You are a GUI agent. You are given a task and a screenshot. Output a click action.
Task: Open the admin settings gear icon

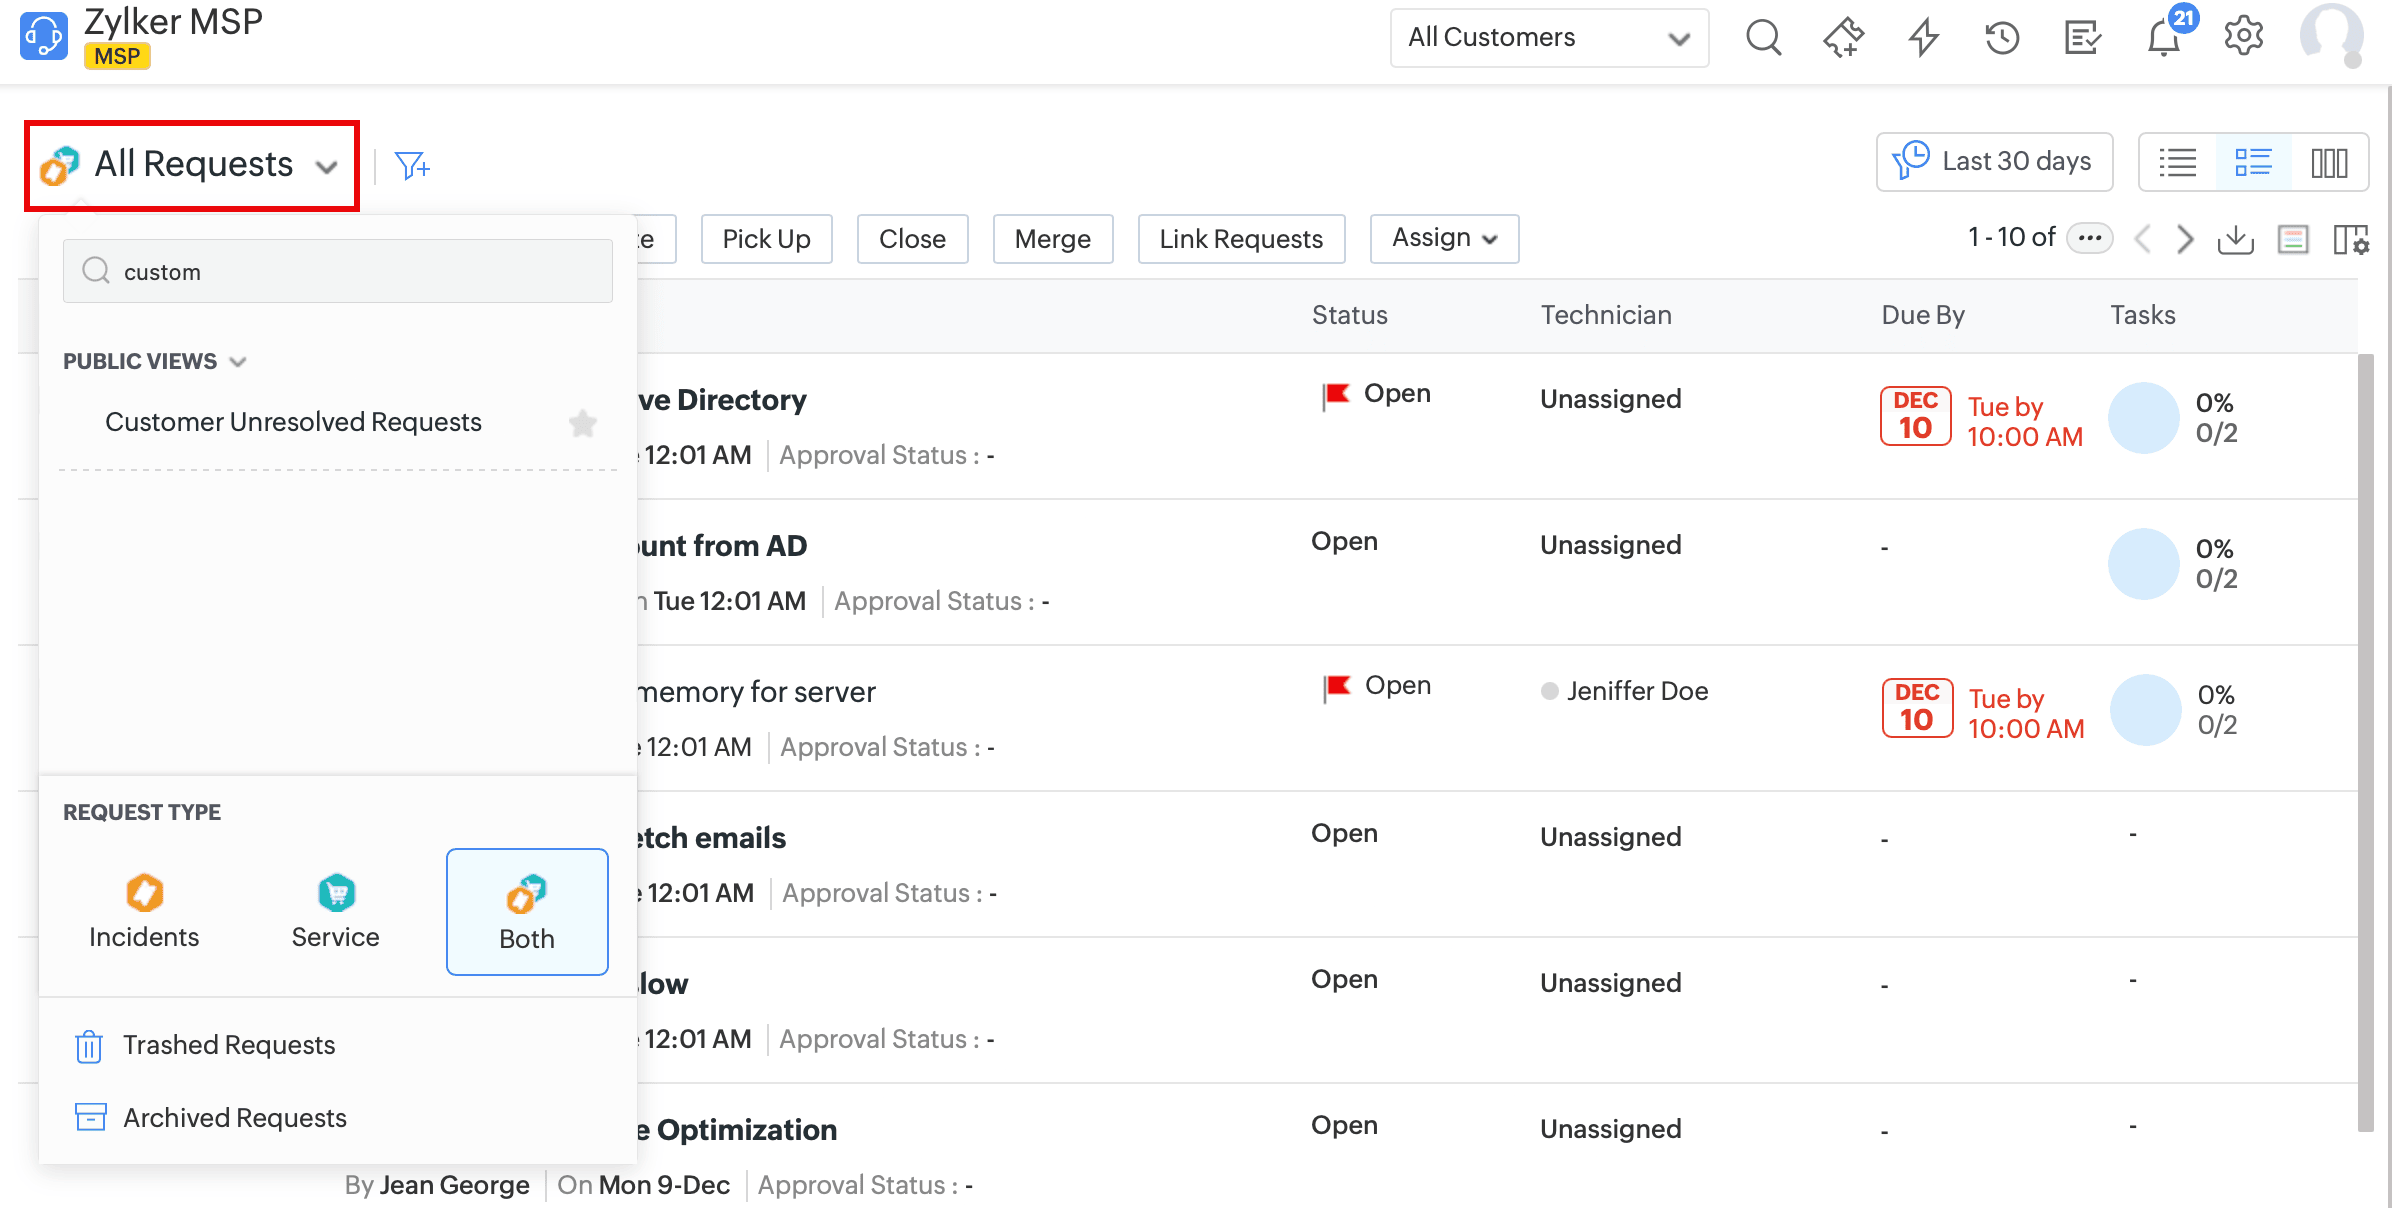tap(2243, 36)
